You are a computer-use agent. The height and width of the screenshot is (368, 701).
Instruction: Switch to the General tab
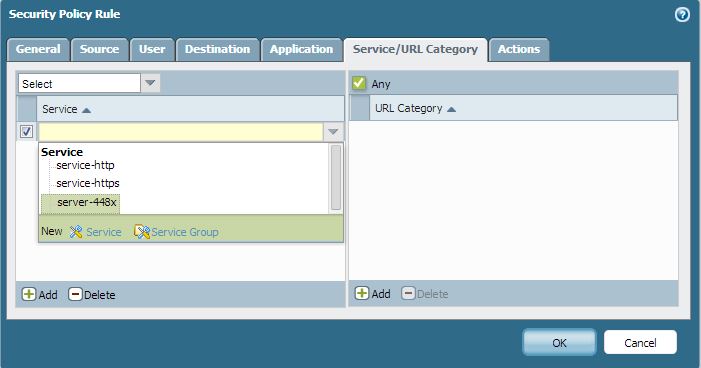[x=38, y=49]
